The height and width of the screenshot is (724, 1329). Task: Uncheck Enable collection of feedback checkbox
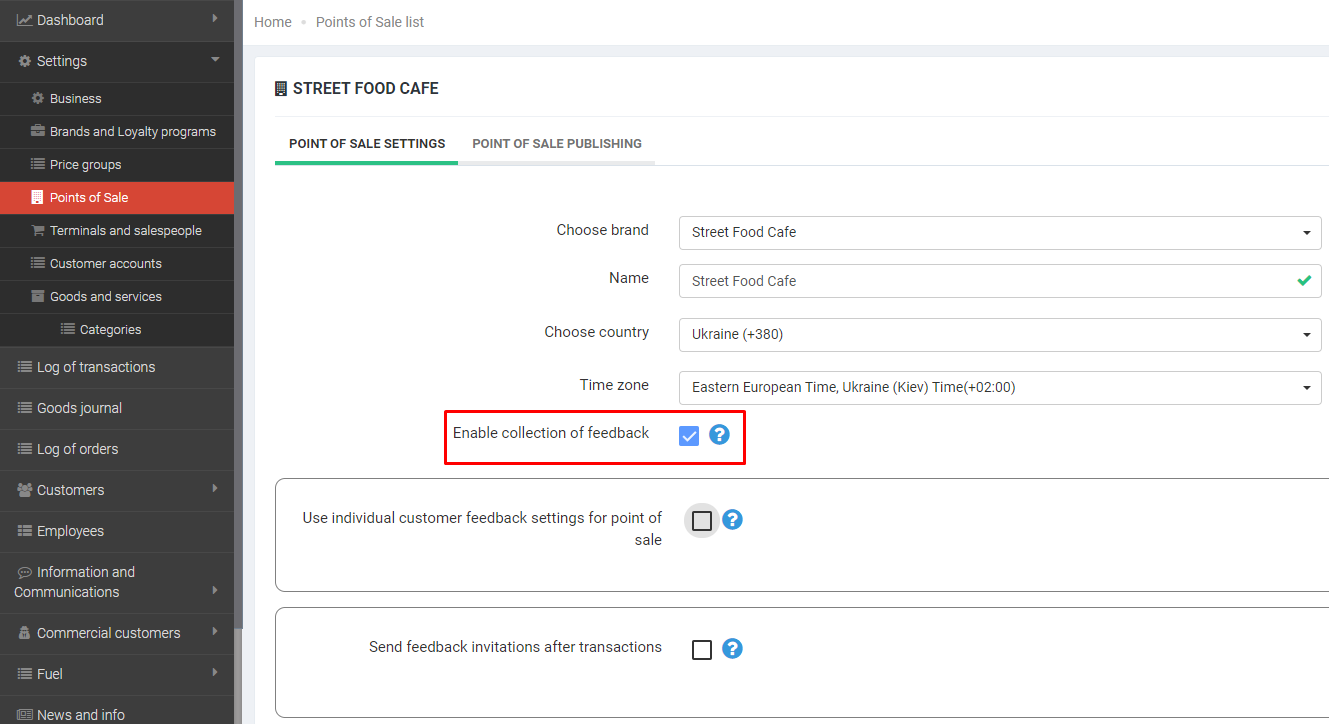pos(689,435)
